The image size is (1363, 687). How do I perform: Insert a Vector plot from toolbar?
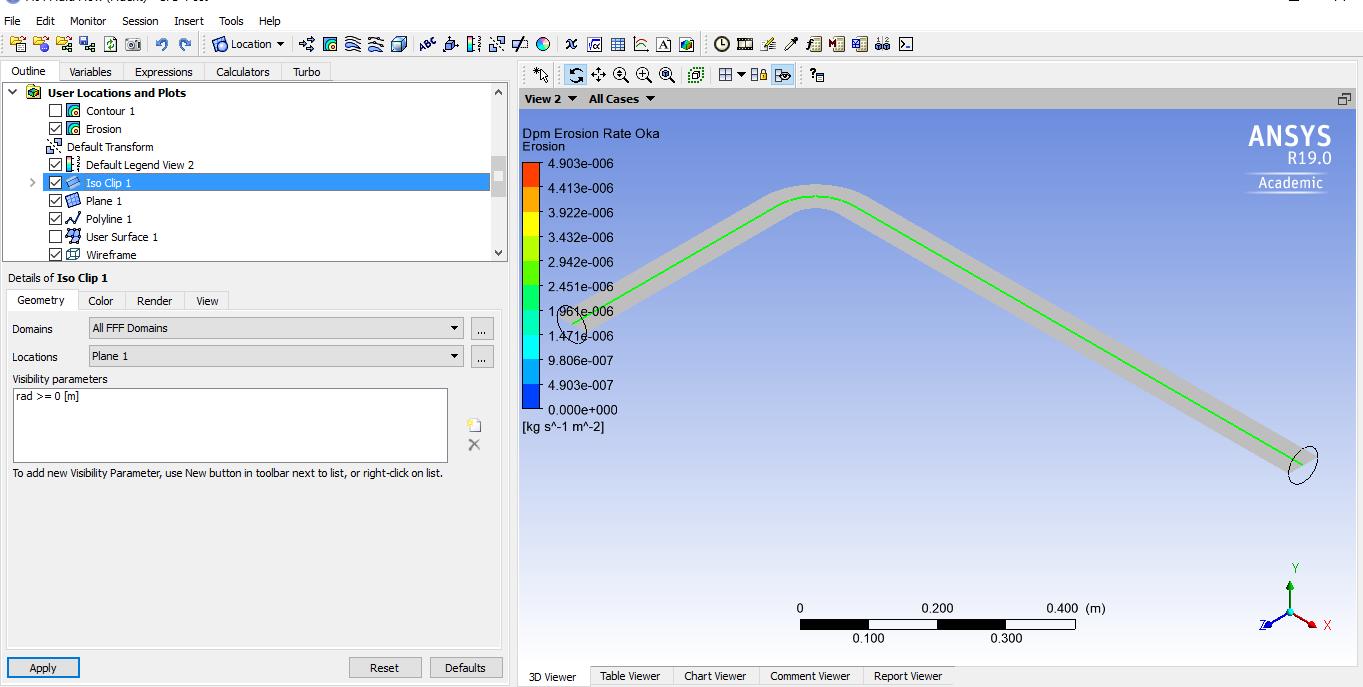307,44
